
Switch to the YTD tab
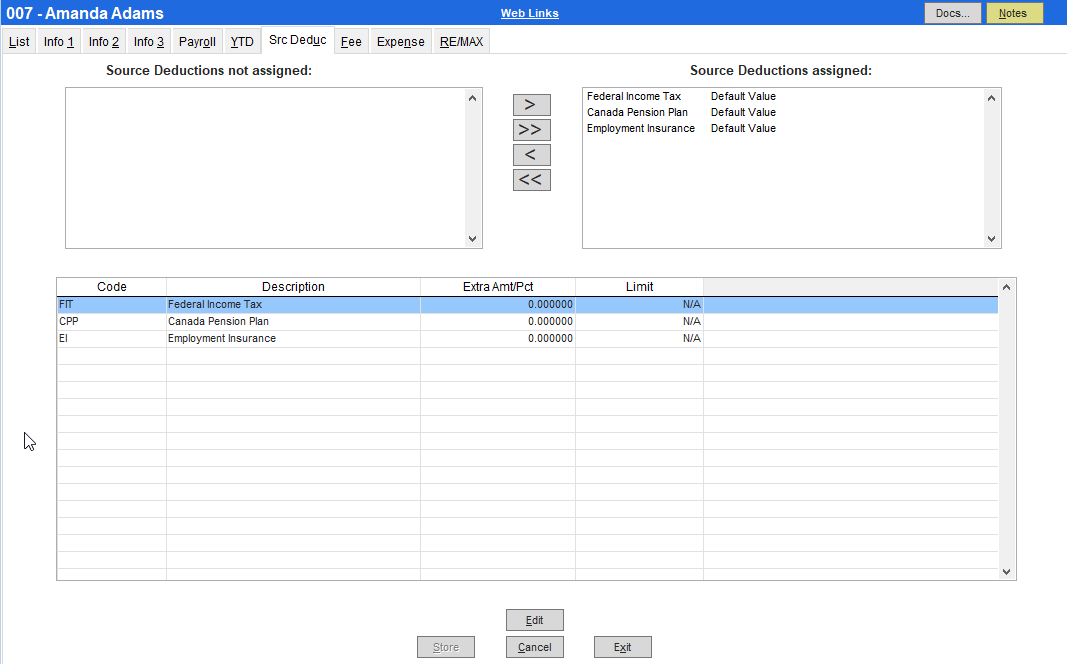click(242, 42)
